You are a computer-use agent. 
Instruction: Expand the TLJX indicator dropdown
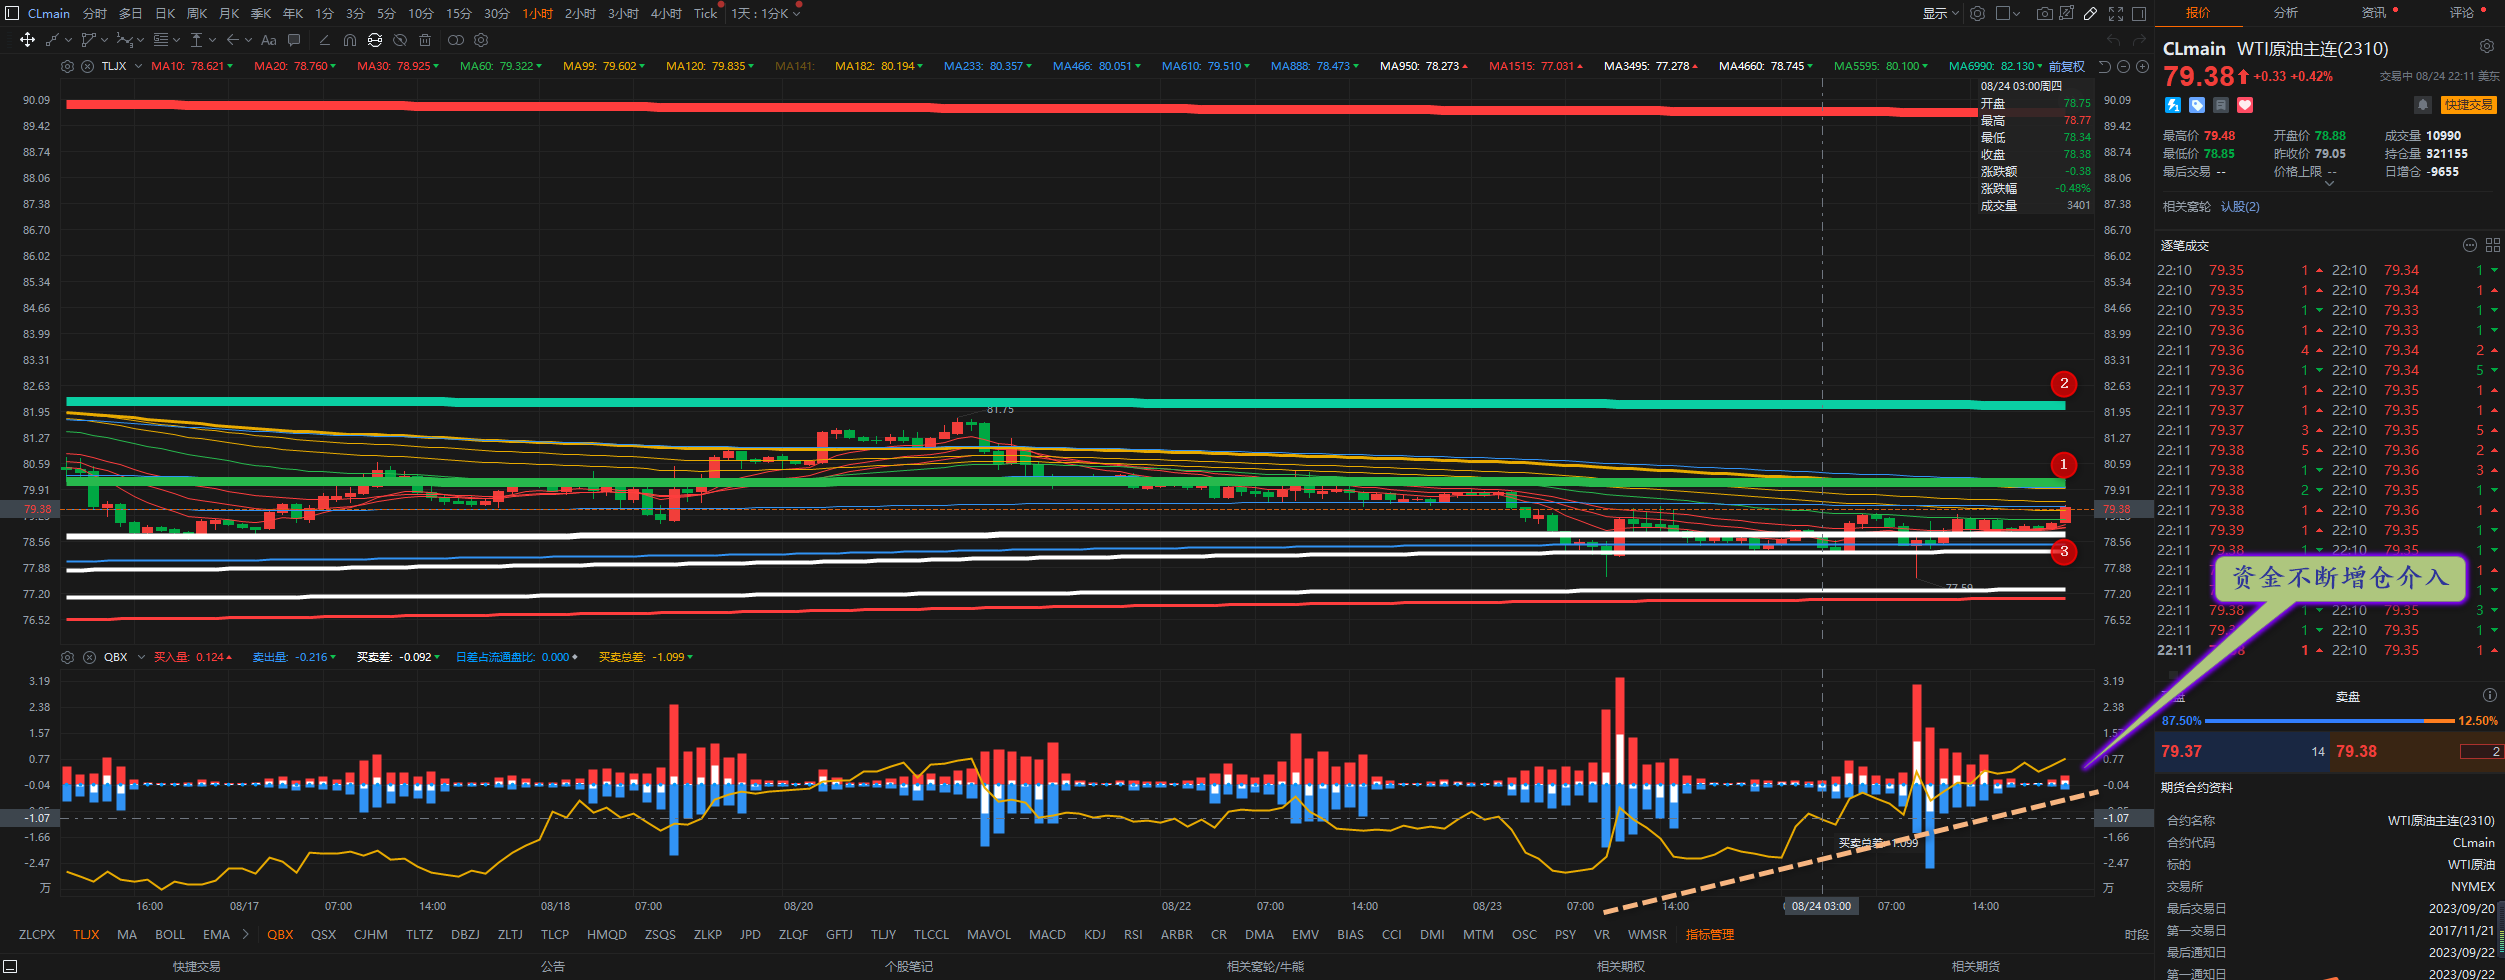138,66
